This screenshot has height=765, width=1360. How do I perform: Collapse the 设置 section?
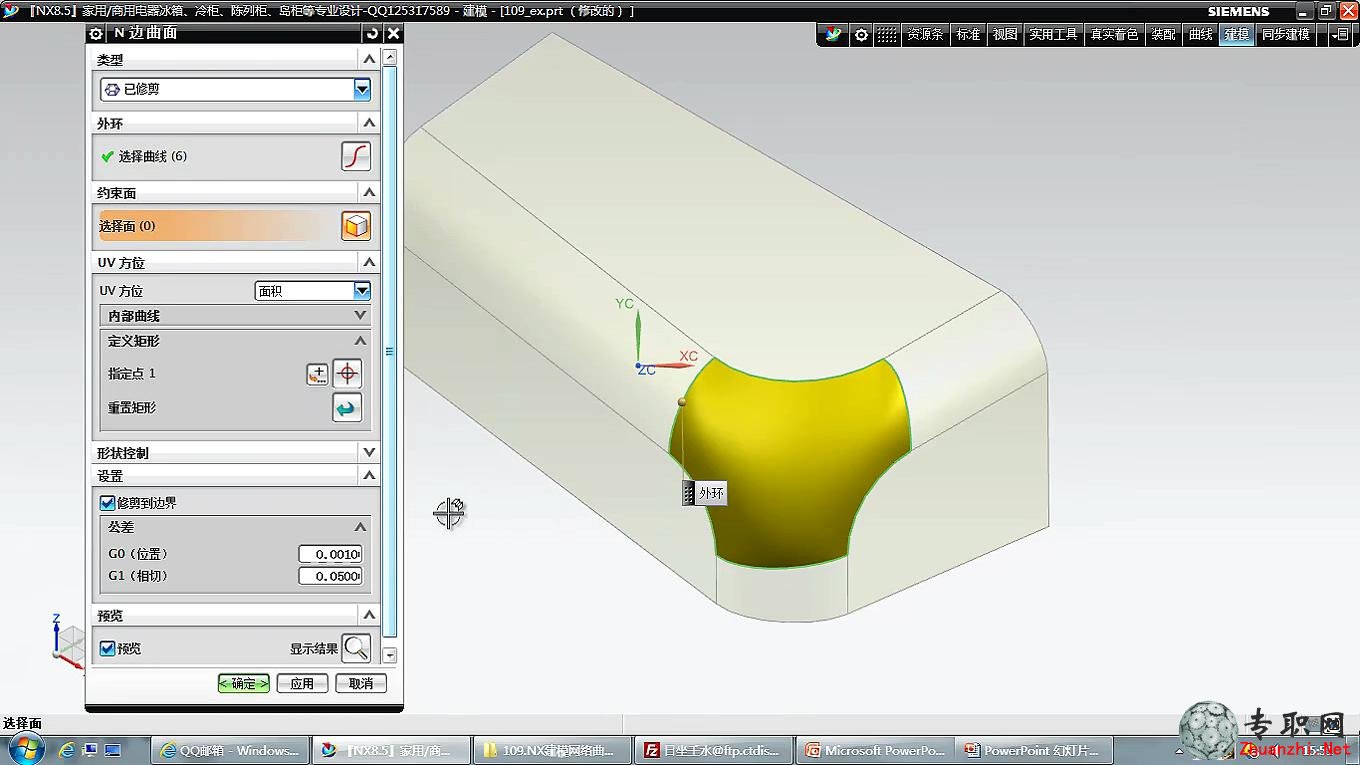click(x=369, y=476)
